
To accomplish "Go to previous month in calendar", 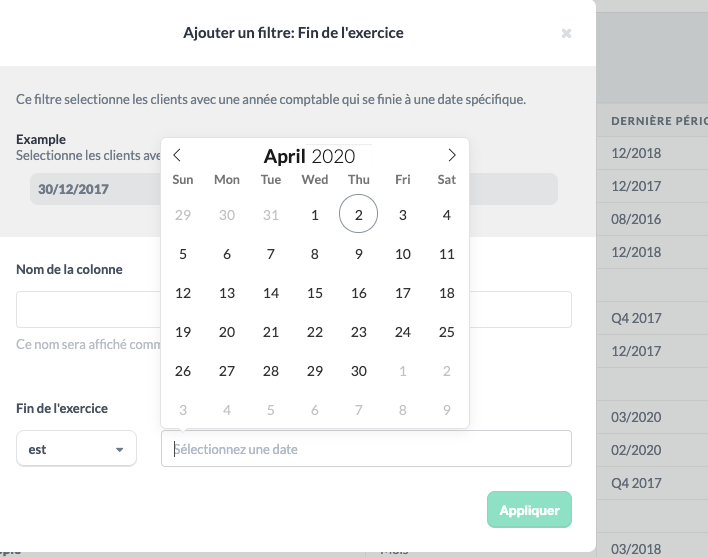I will click(177, 155).
